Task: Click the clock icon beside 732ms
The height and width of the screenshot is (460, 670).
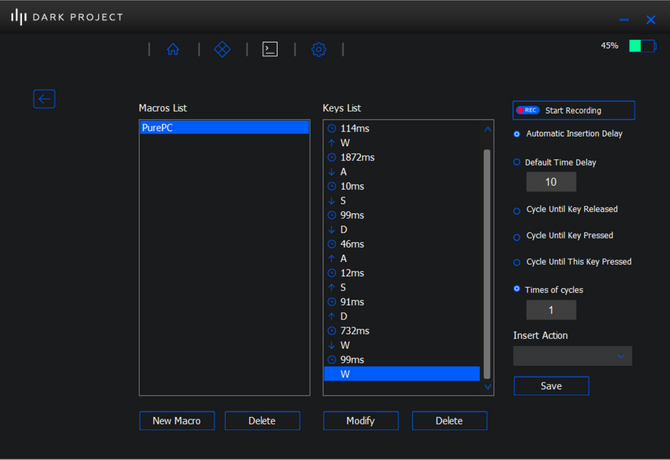Action: 332,331
